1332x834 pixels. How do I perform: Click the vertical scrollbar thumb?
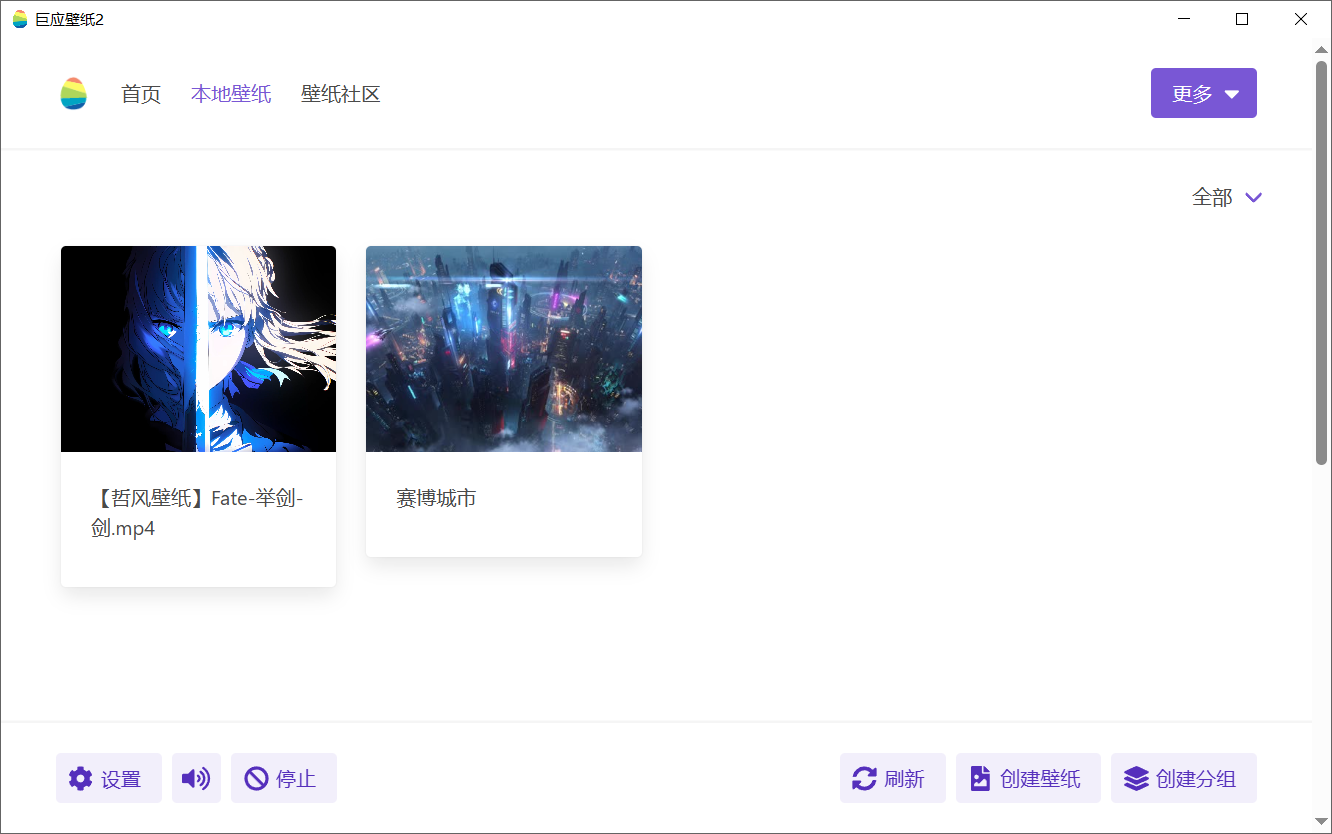click(1322, 262)
